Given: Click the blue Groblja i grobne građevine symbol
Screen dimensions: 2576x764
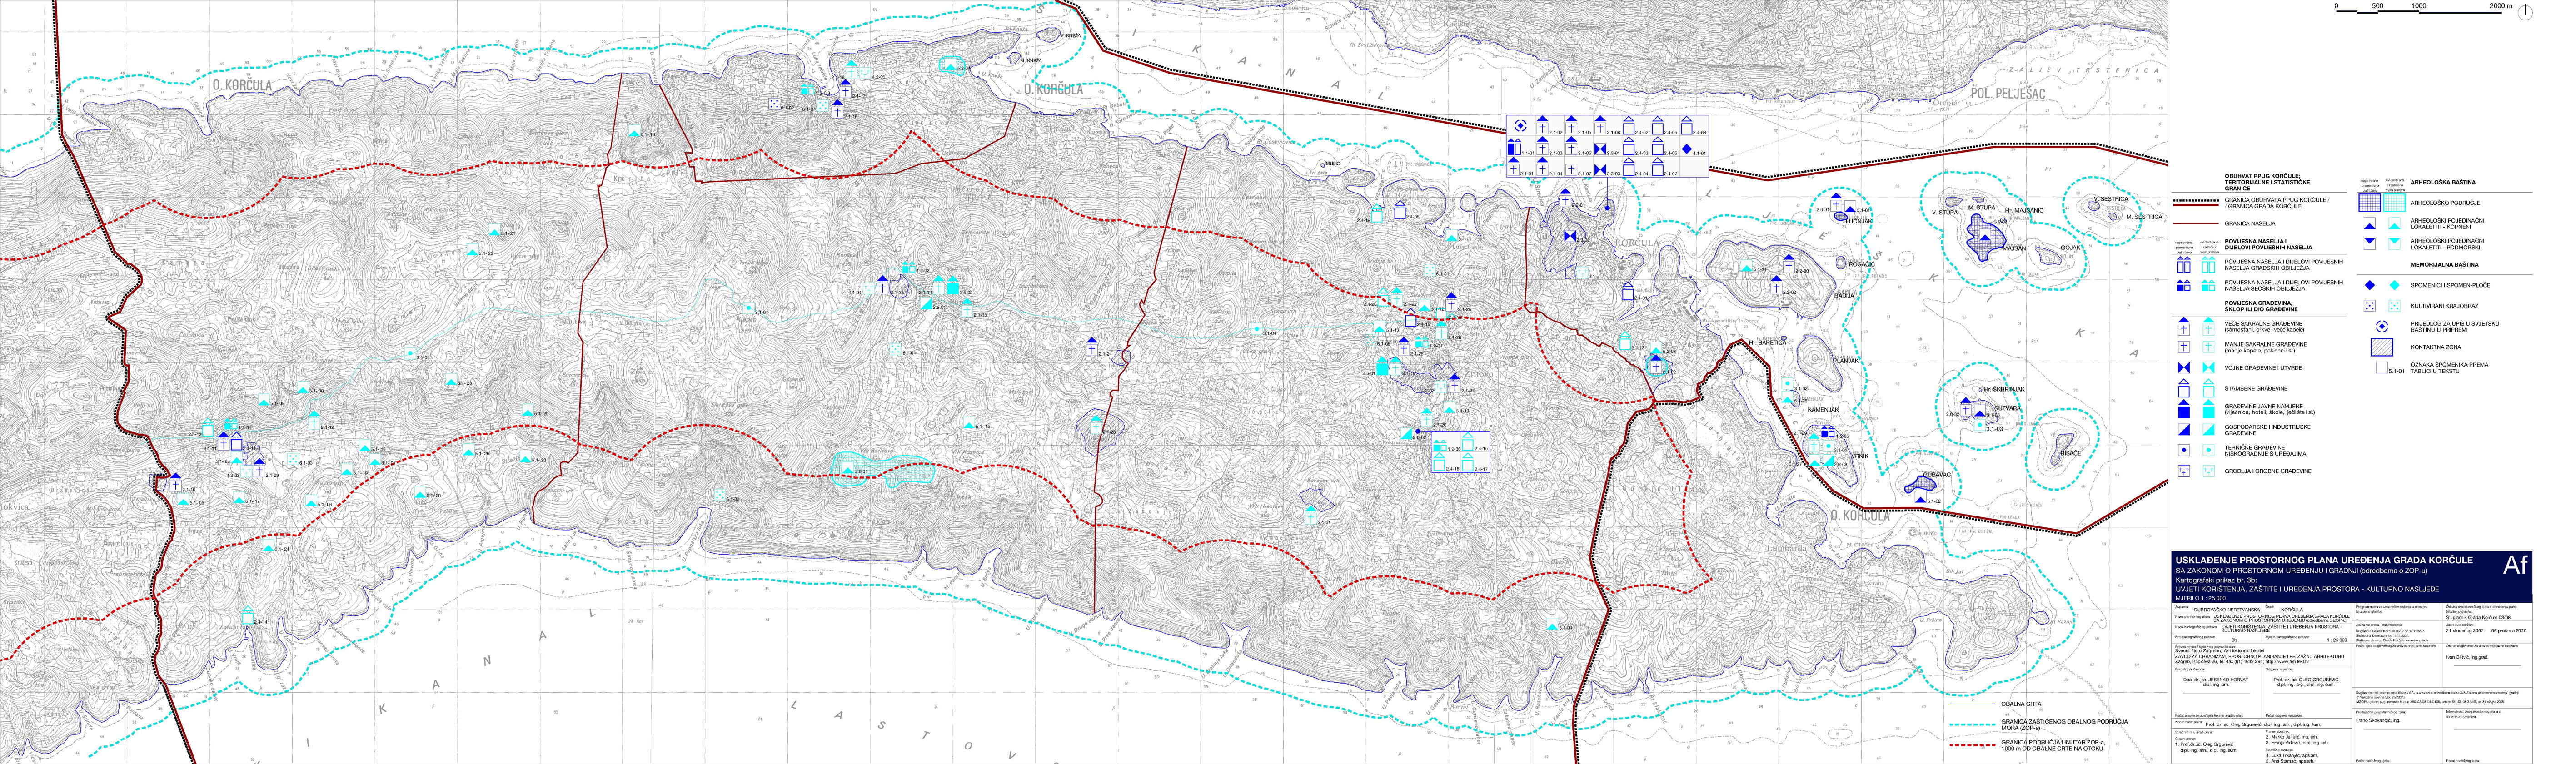Looking at the screenshot, I should pyautogui.click(x=2184, y=471).
